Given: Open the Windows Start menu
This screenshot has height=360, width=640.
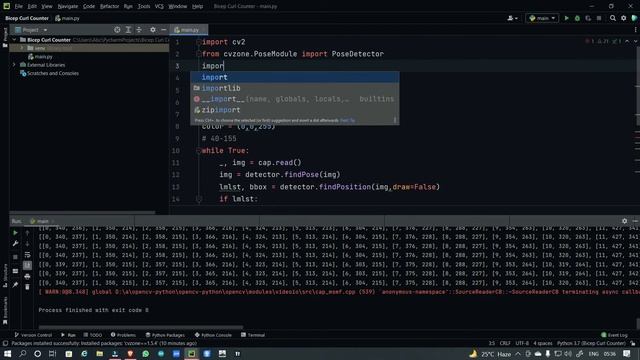Looking at the screenshot, I should click(x=7, y=353).
